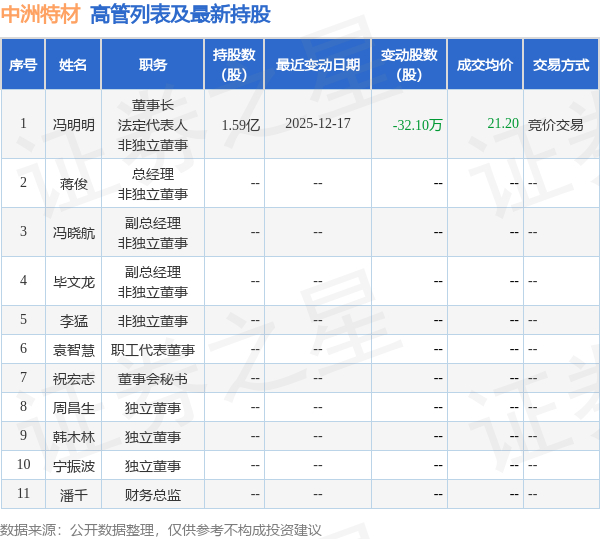Click 宁振波's 独立董事 title
The image size is (600, 539).
153,466
